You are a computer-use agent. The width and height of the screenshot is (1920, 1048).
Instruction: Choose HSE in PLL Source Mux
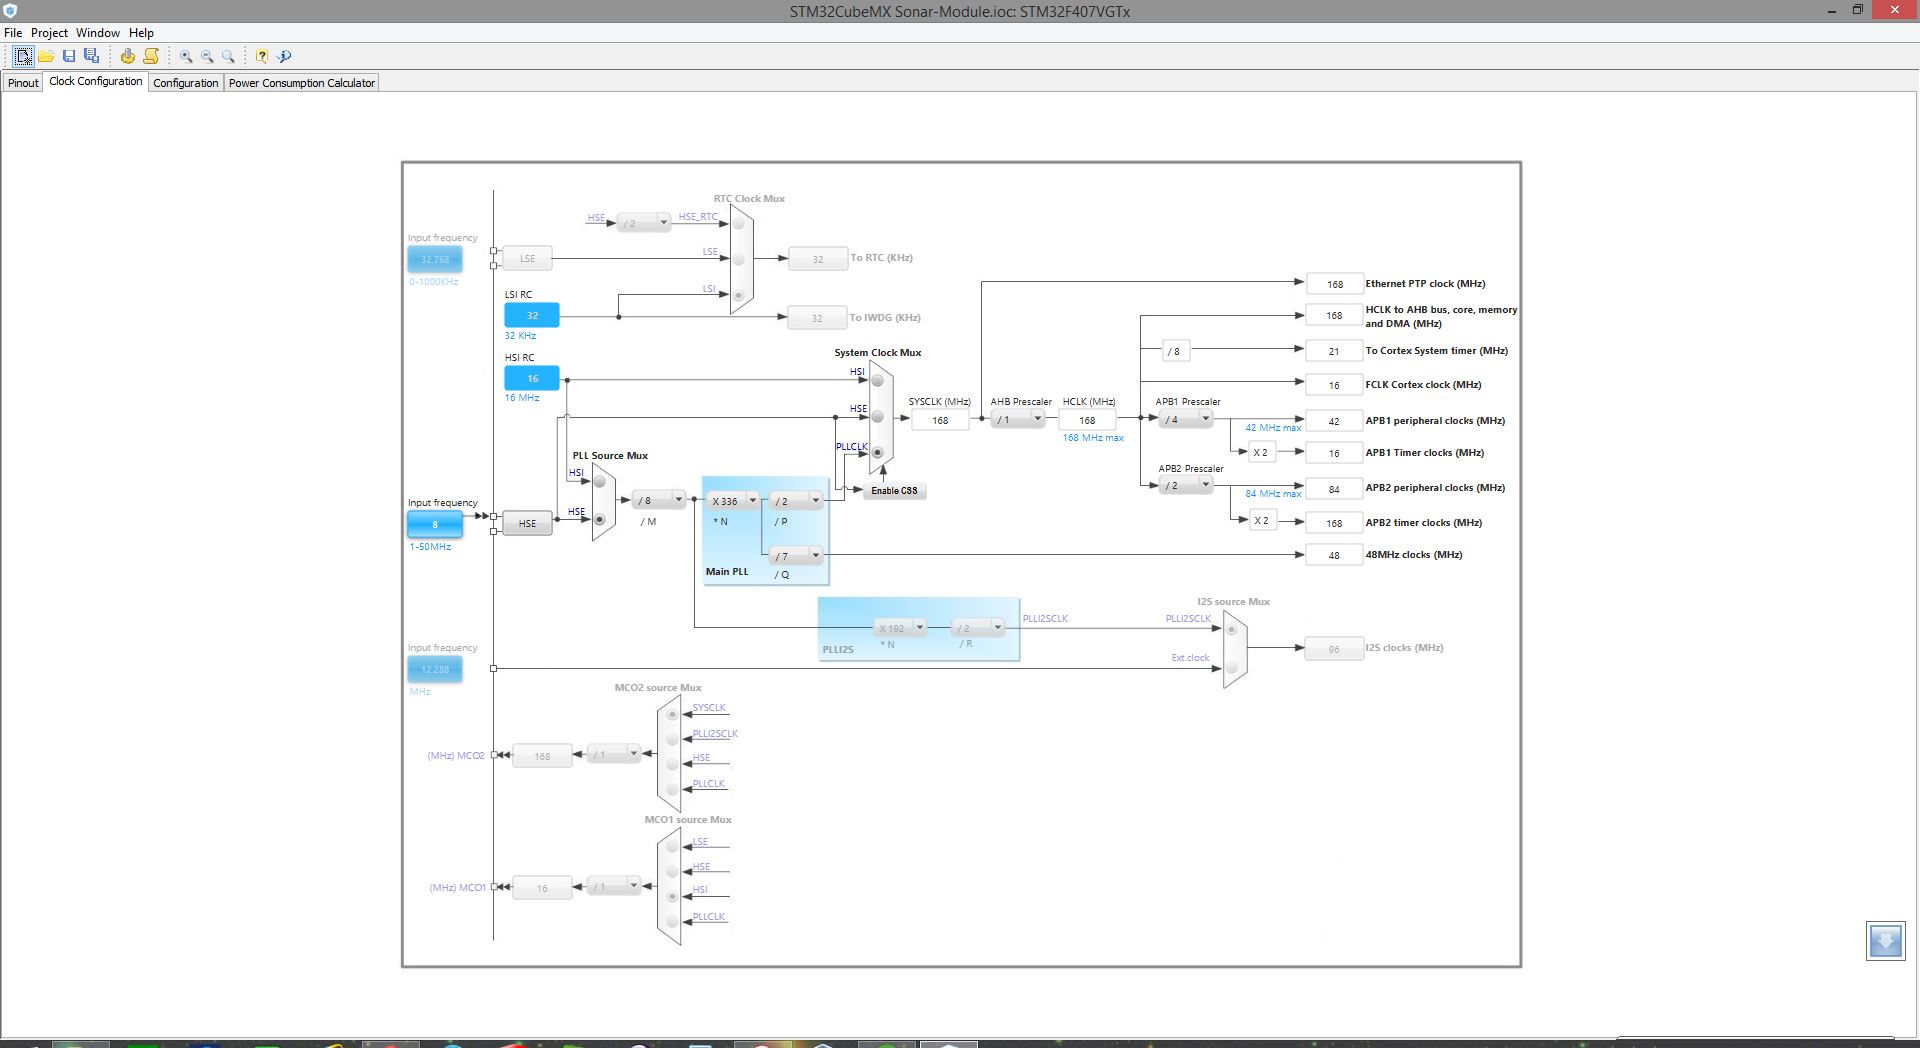(599, 520)
